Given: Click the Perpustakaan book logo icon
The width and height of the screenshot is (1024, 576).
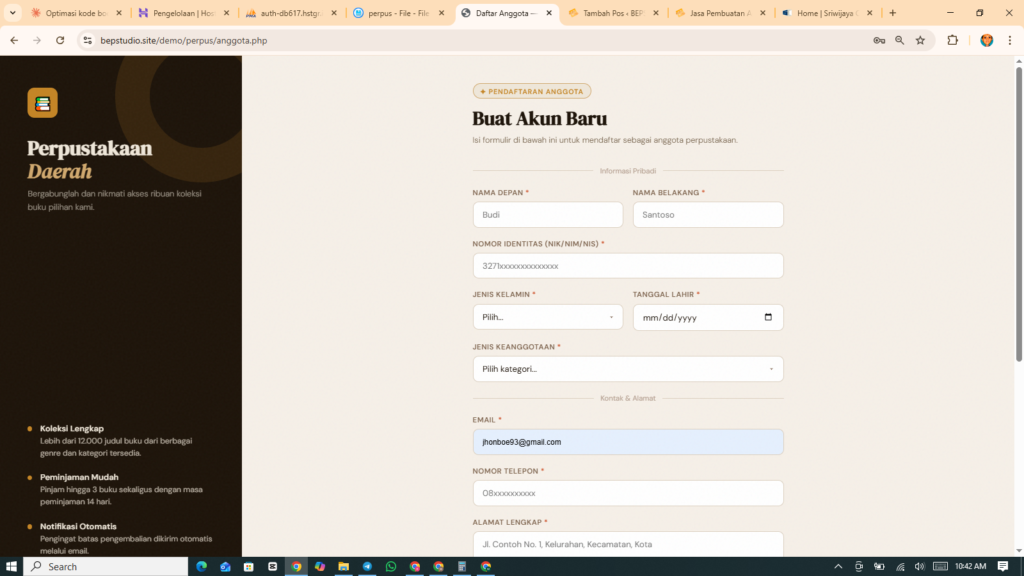Looking at the screenshot, I should pyautogui.click(x=43, y=103).
